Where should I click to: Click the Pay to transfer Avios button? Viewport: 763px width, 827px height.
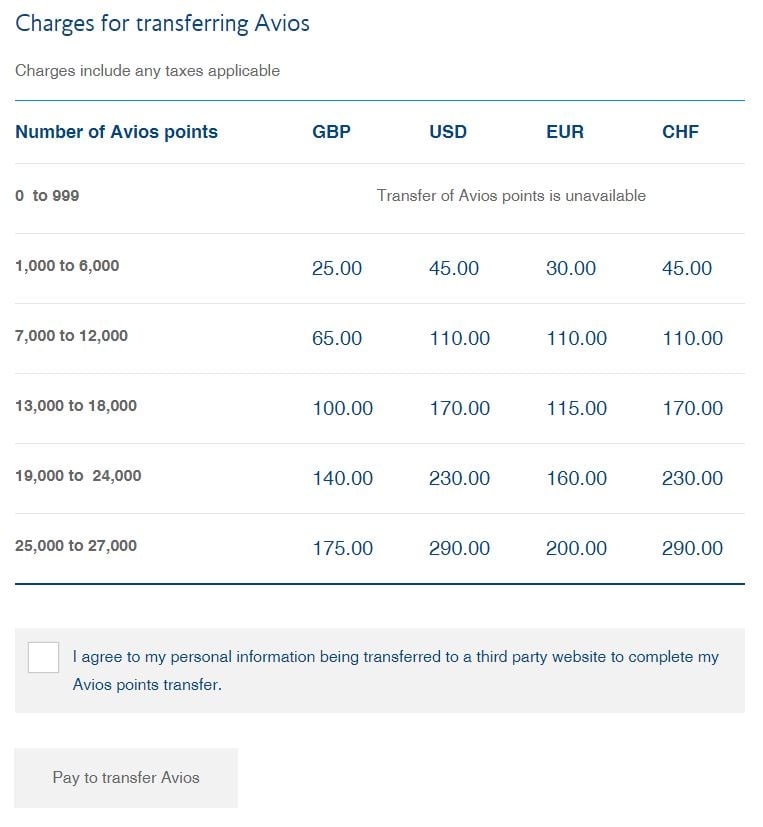coord(126,777)
